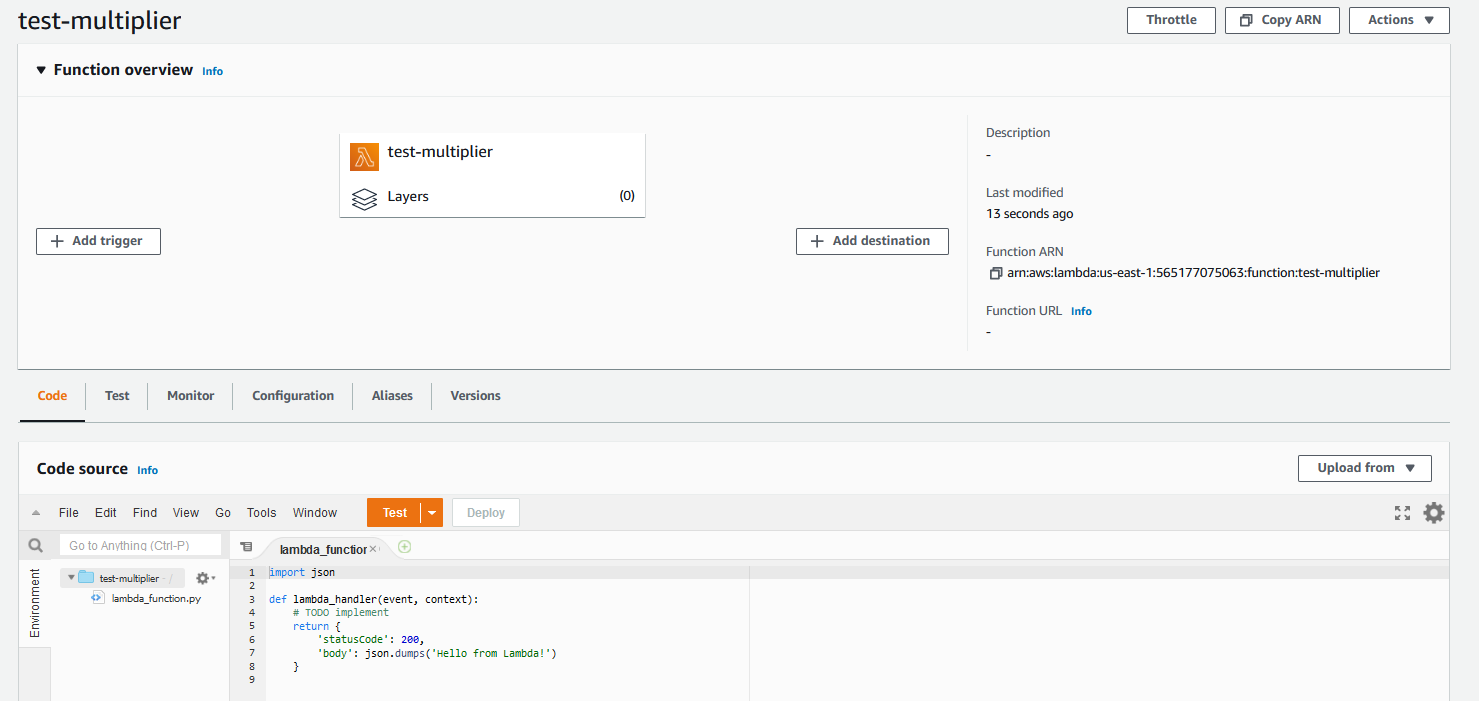This screenshot has width=1479, height=701.
Task: Toggle the Environment side panel tab
Action: [35, 603]
